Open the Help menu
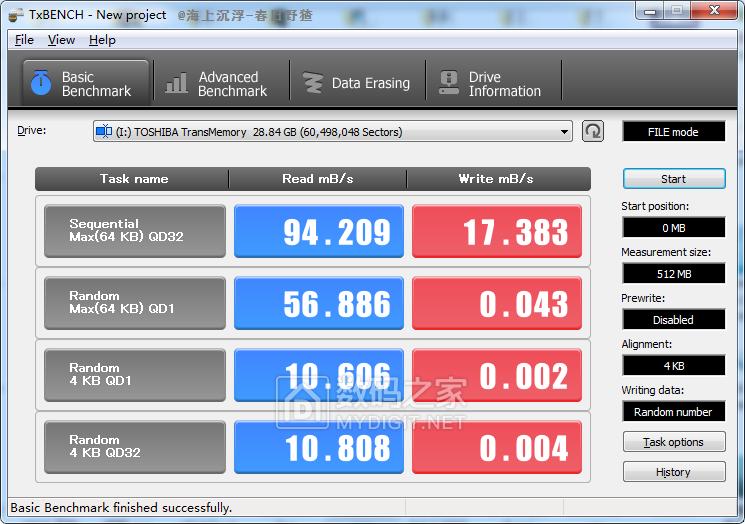This screenshot has width=745, height=524. pos(102,40)
